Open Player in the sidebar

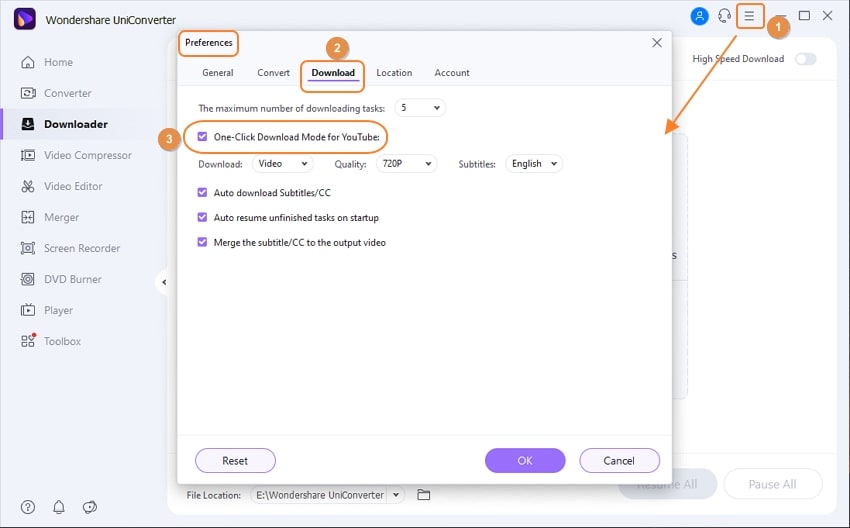point(58,310)
